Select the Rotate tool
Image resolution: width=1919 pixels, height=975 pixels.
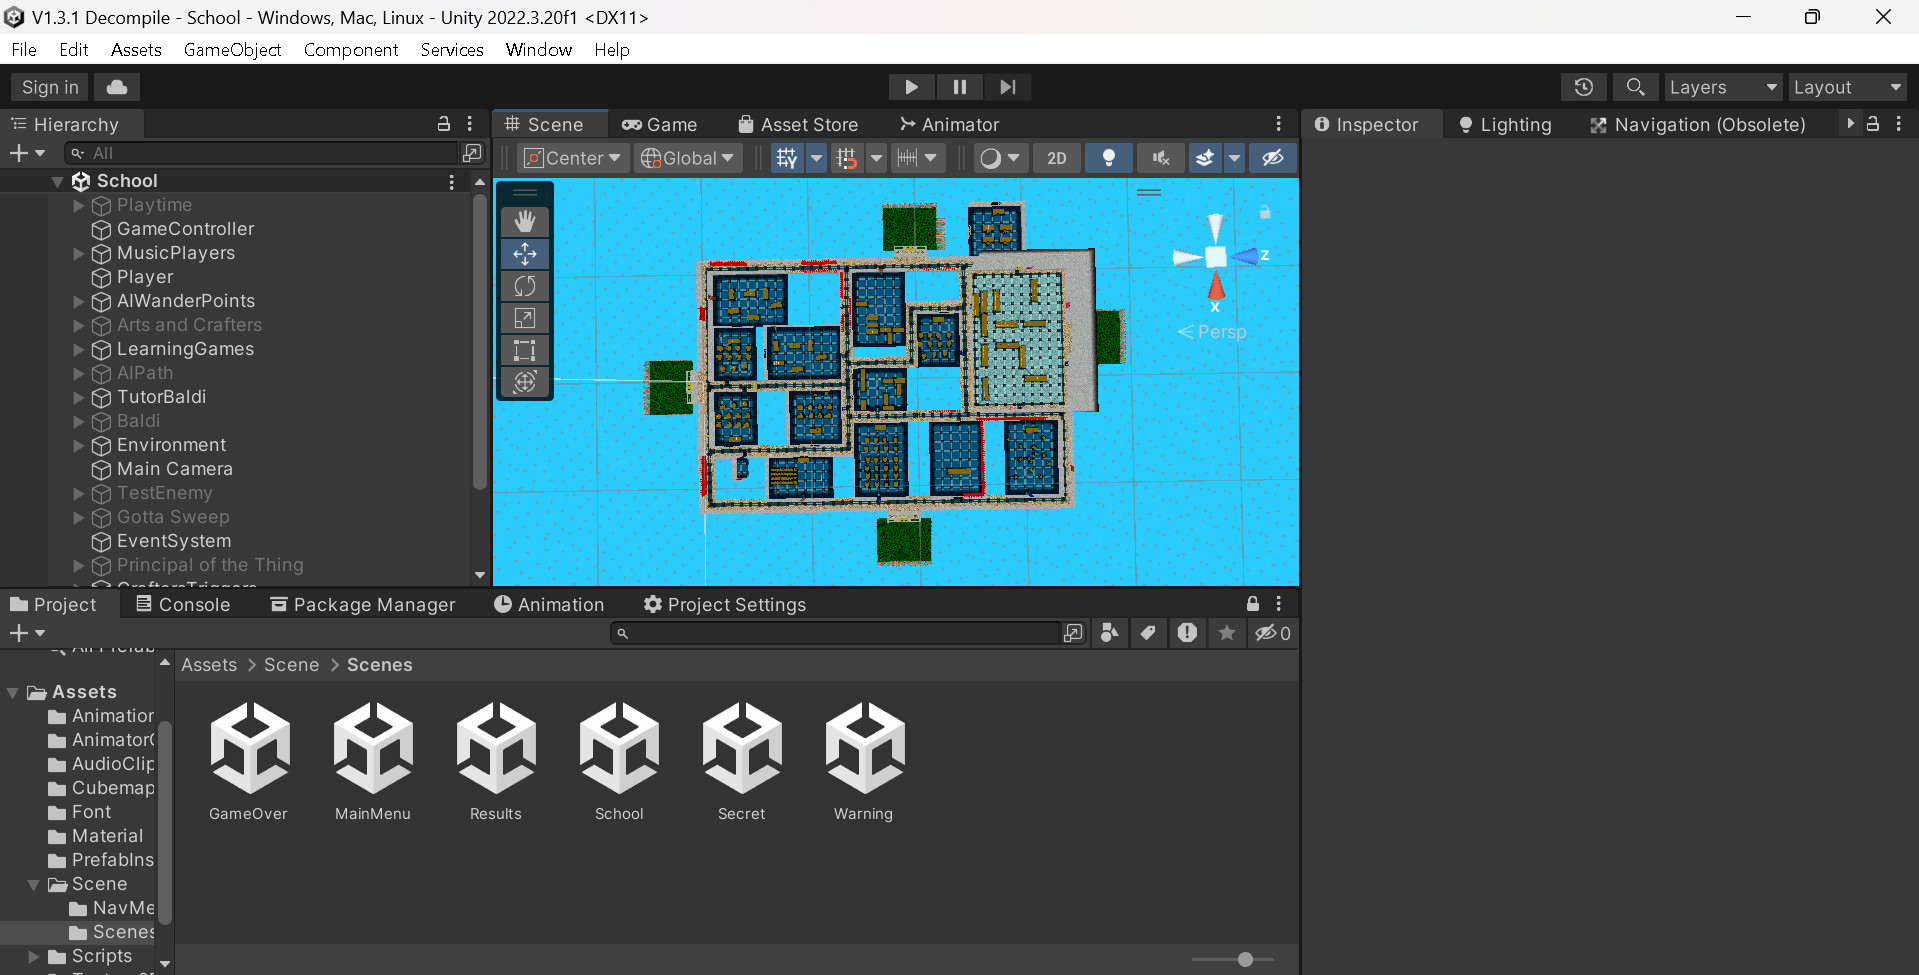524,286
